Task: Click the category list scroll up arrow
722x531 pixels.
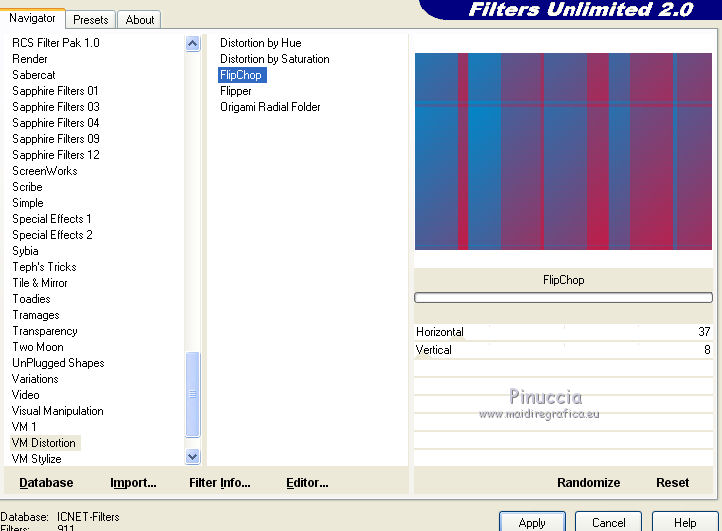Action: 192,44
